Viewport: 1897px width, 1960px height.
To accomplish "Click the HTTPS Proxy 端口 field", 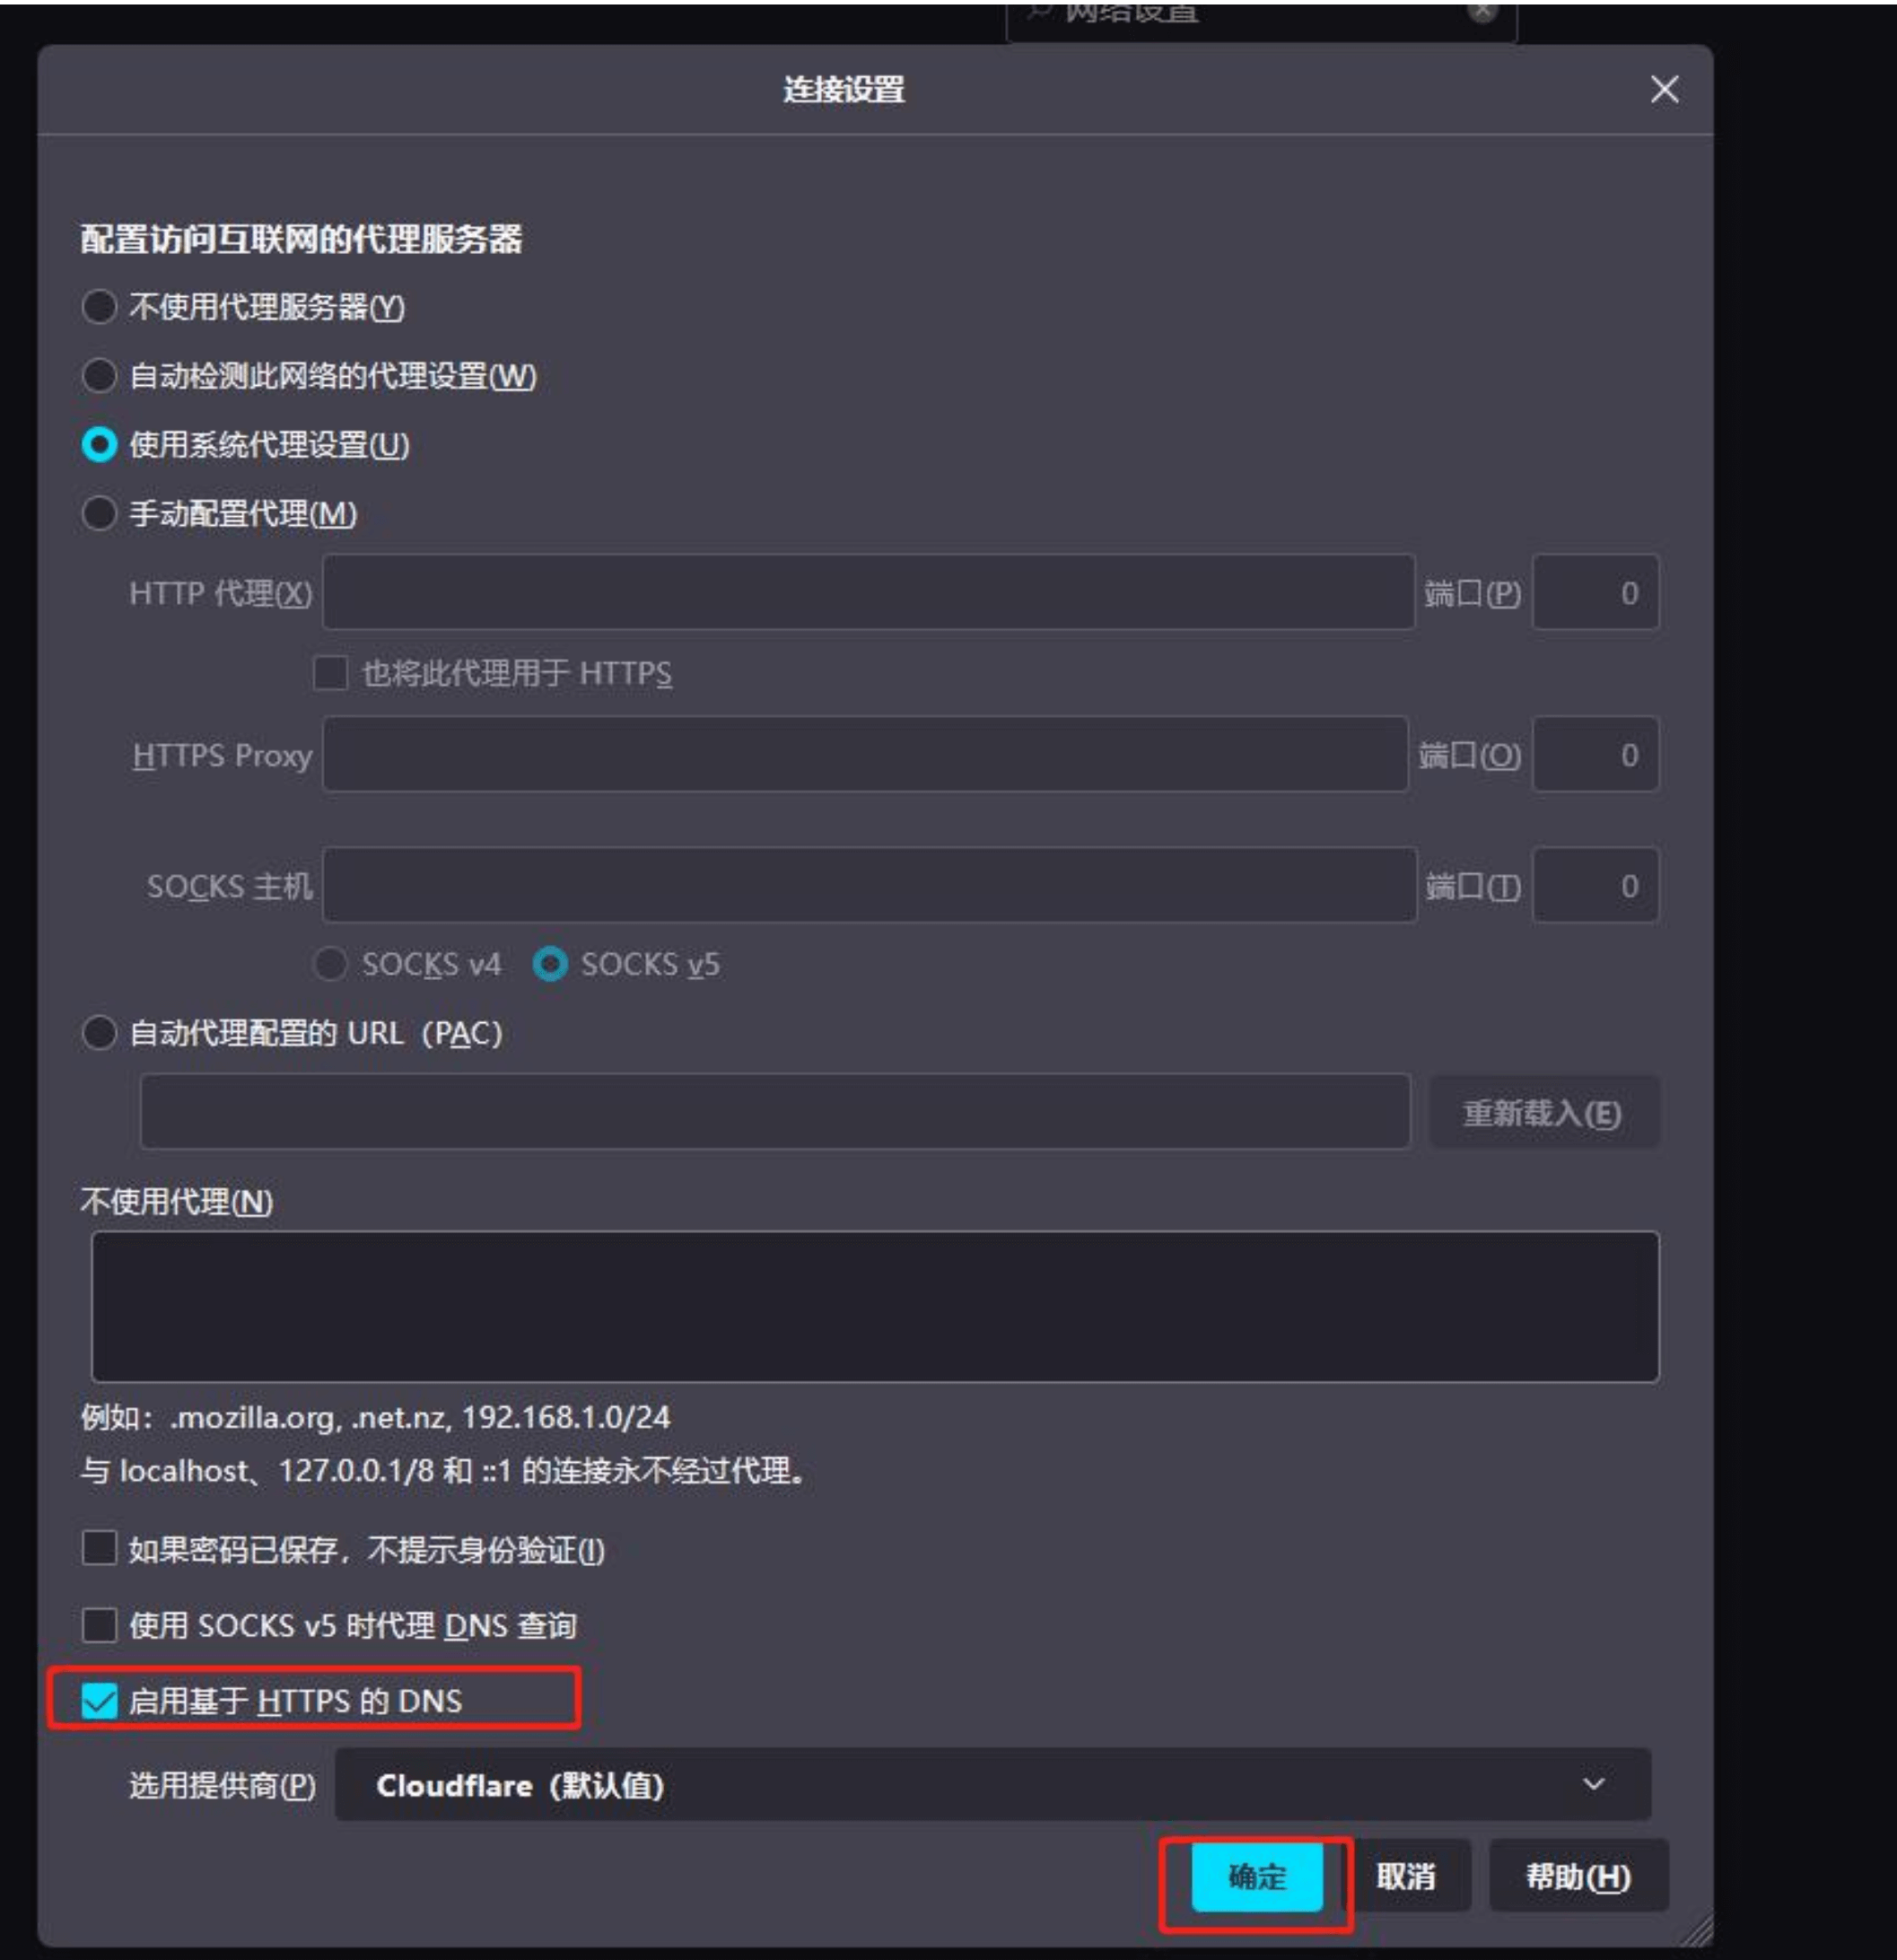I will coord(1595,756).
